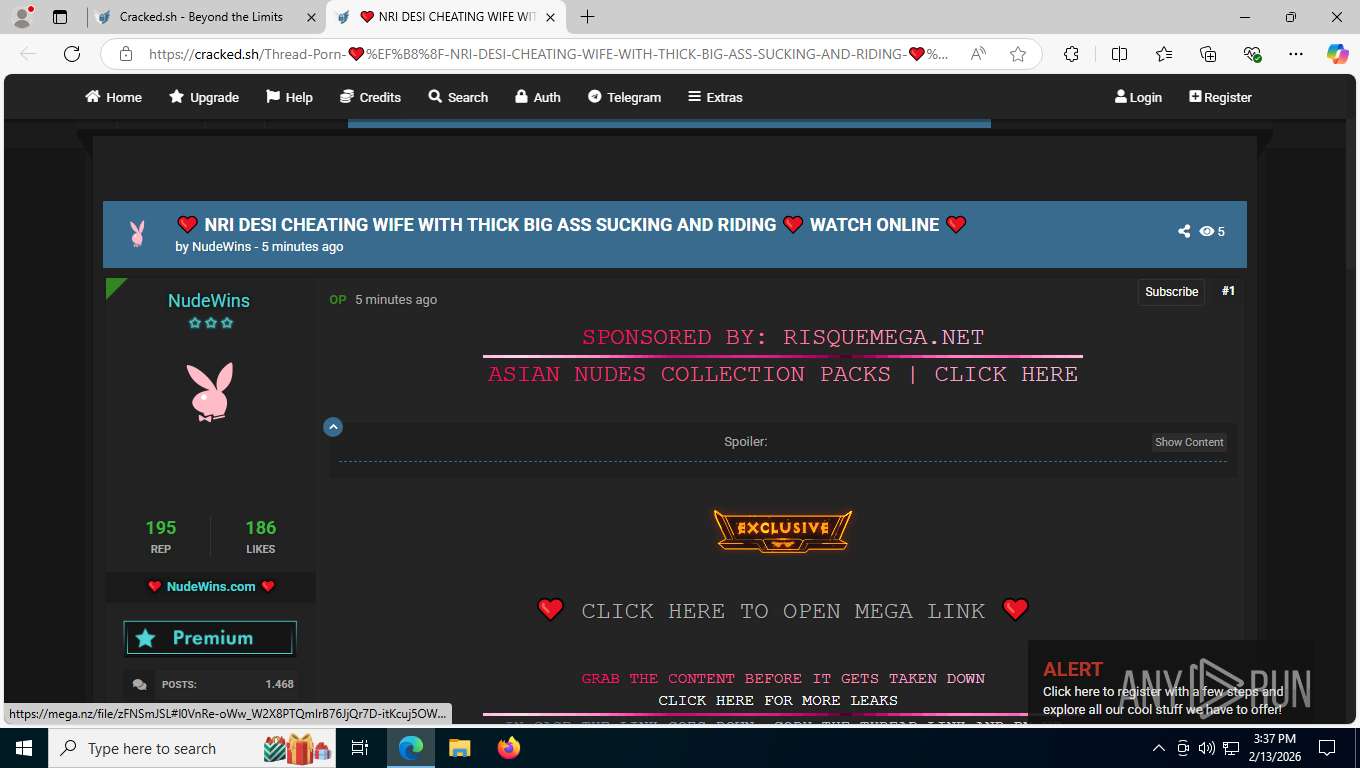1360x768 pixels.
Task: Click the Premium badge
Action: click(210, 638)
